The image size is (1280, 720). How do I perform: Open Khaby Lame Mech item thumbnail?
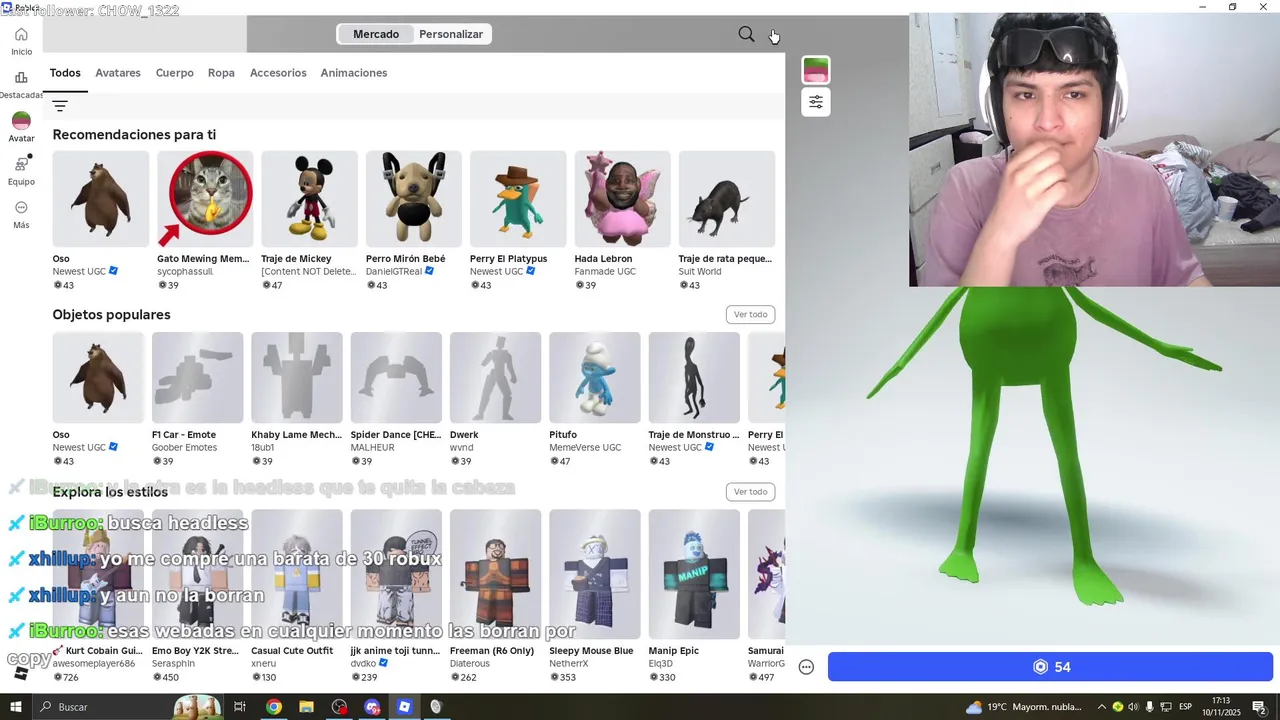click(297, 377)
